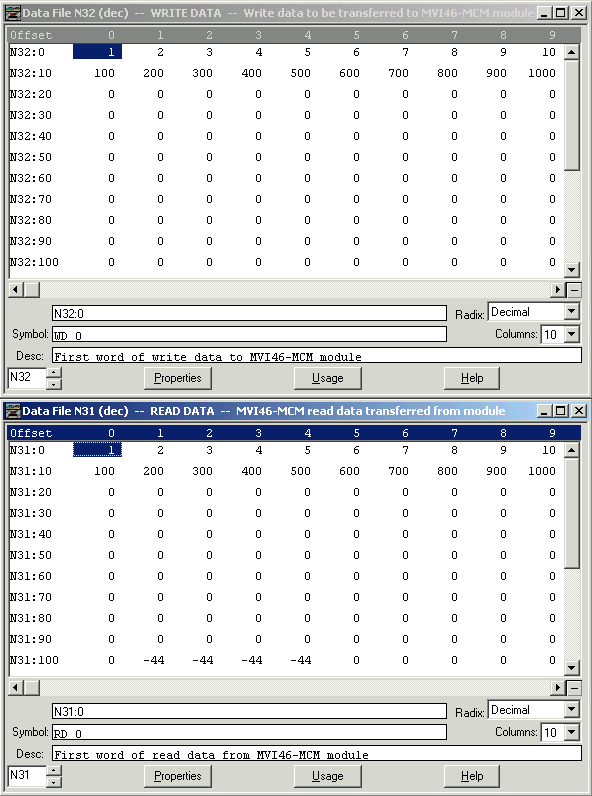
Task: Click the Desc field for write data
Action: (x=317, y=355)
